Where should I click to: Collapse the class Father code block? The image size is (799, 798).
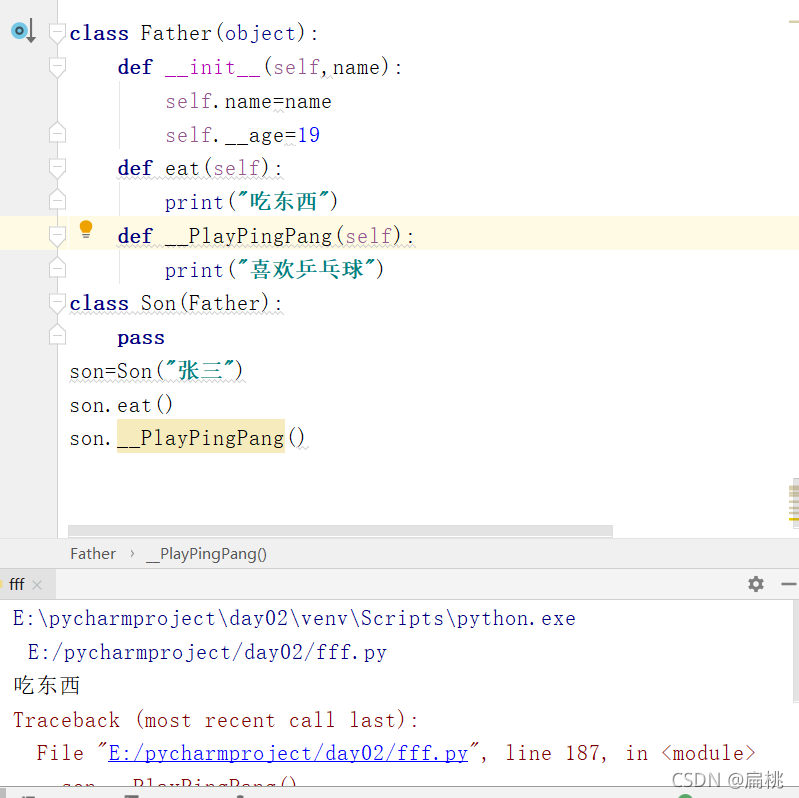coord(57,33)
